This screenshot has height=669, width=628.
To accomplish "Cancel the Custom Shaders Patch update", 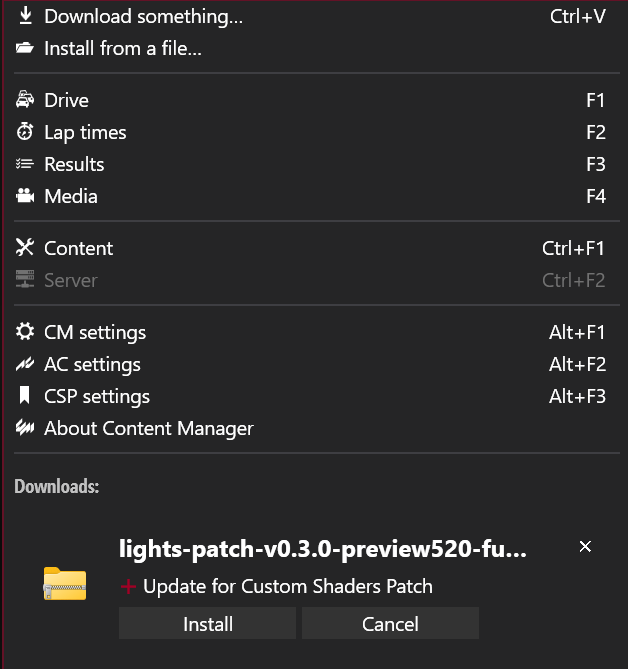I will pyautogui.click(x=390, y=623).
